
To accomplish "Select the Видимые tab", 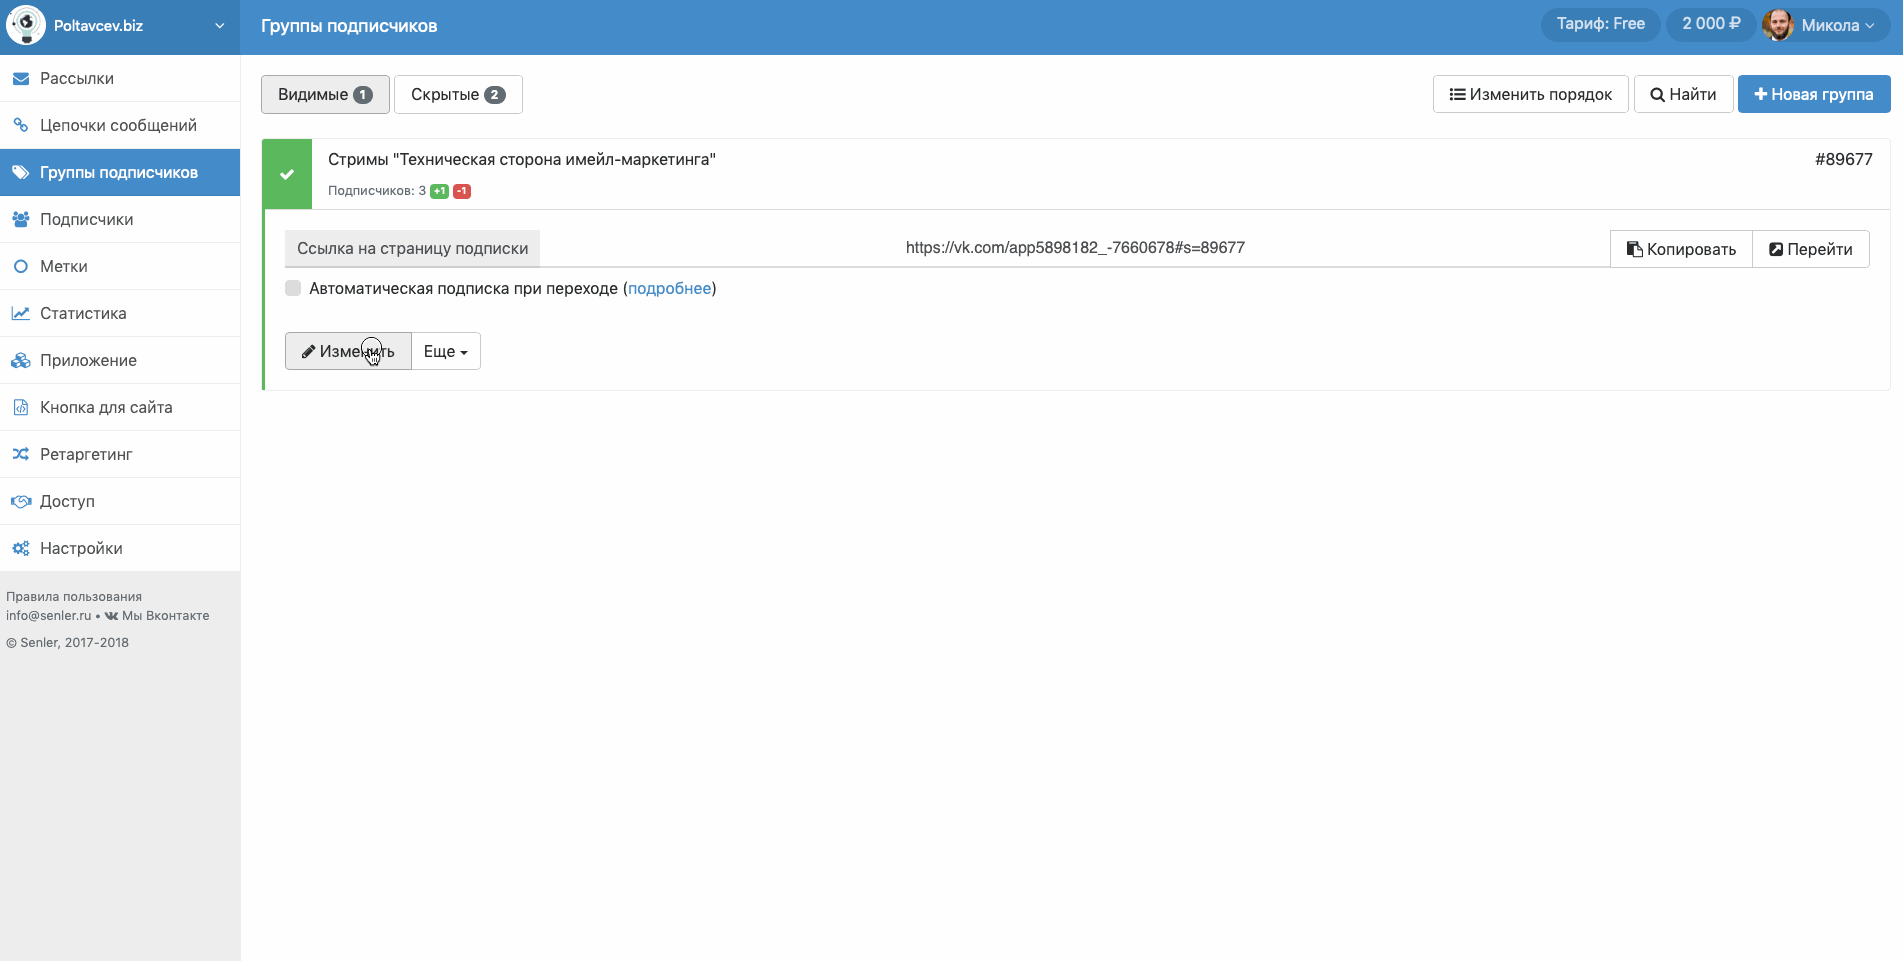I will click(325, 95).
